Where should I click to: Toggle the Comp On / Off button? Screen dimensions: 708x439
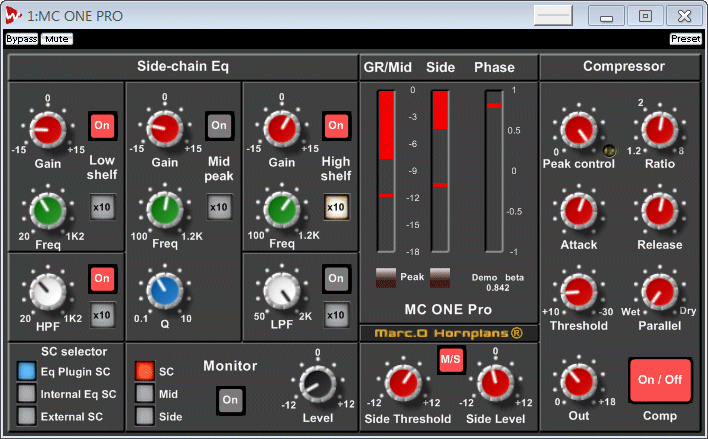click(660, 380)
